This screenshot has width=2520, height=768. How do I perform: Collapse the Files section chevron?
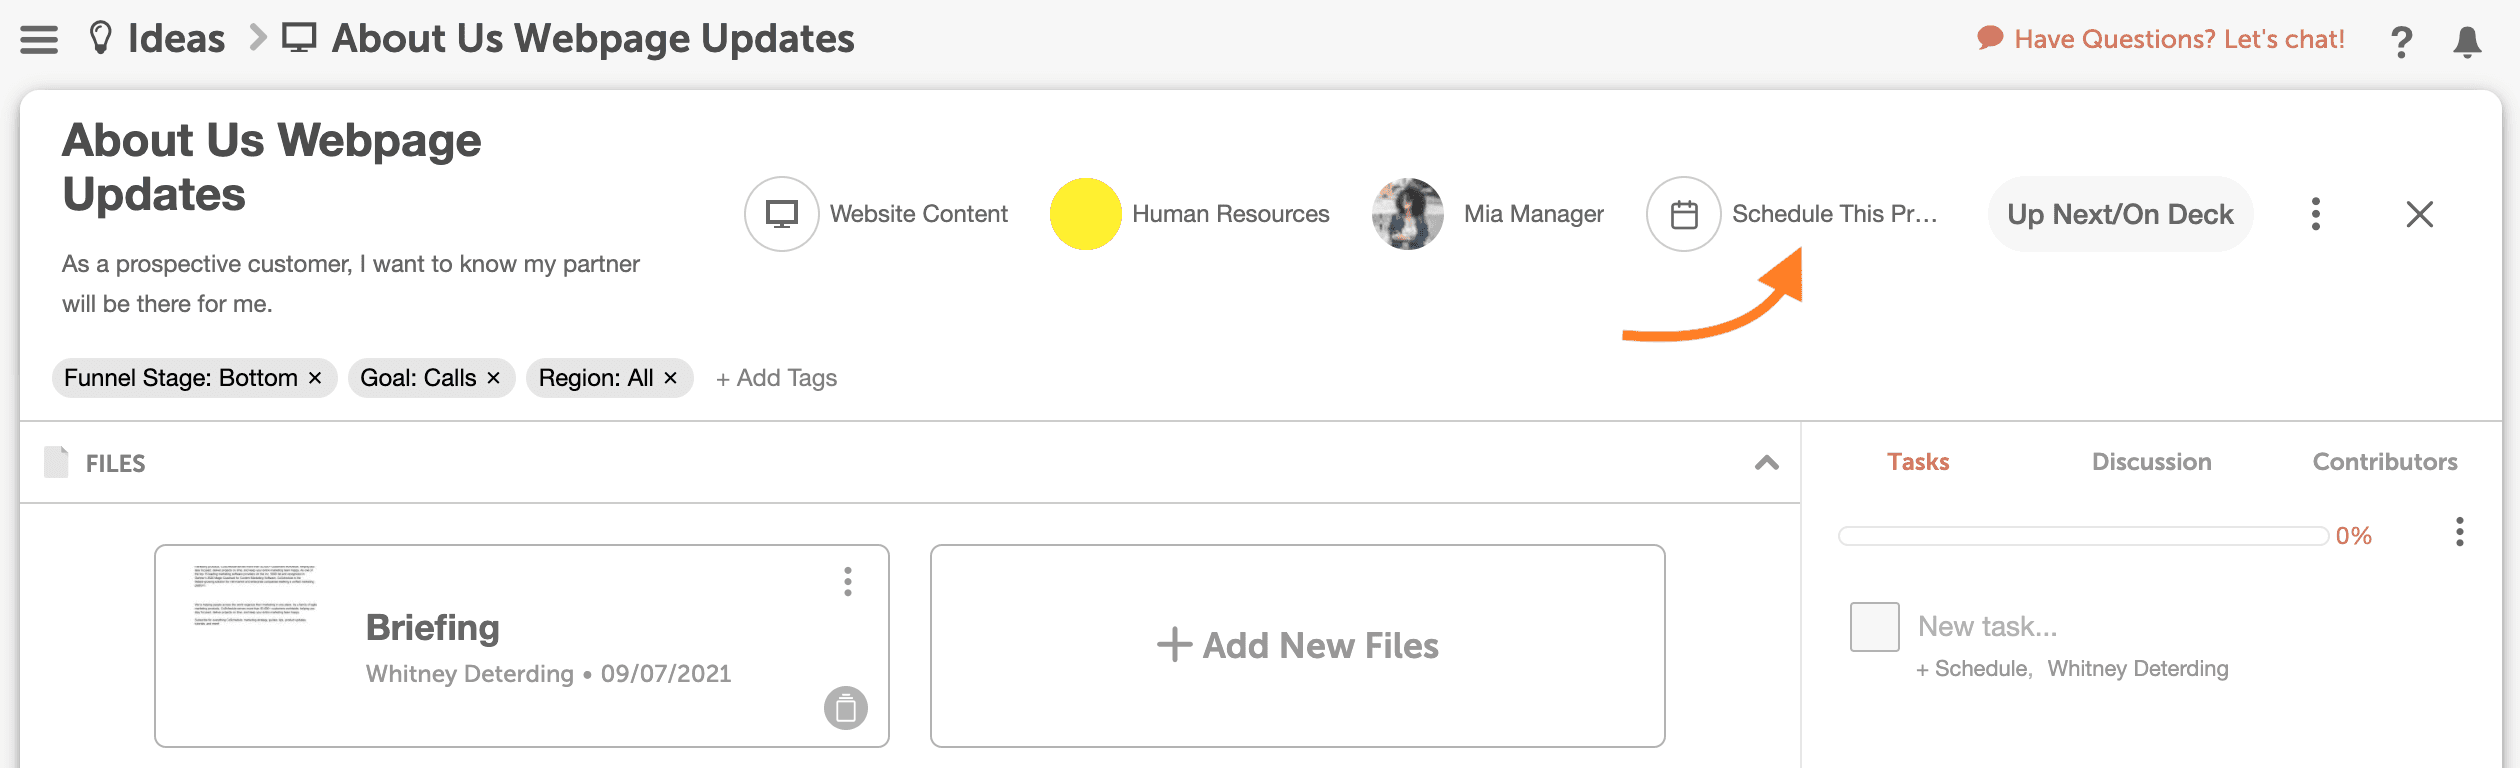pyautogui.click(x=1767, y=462)
